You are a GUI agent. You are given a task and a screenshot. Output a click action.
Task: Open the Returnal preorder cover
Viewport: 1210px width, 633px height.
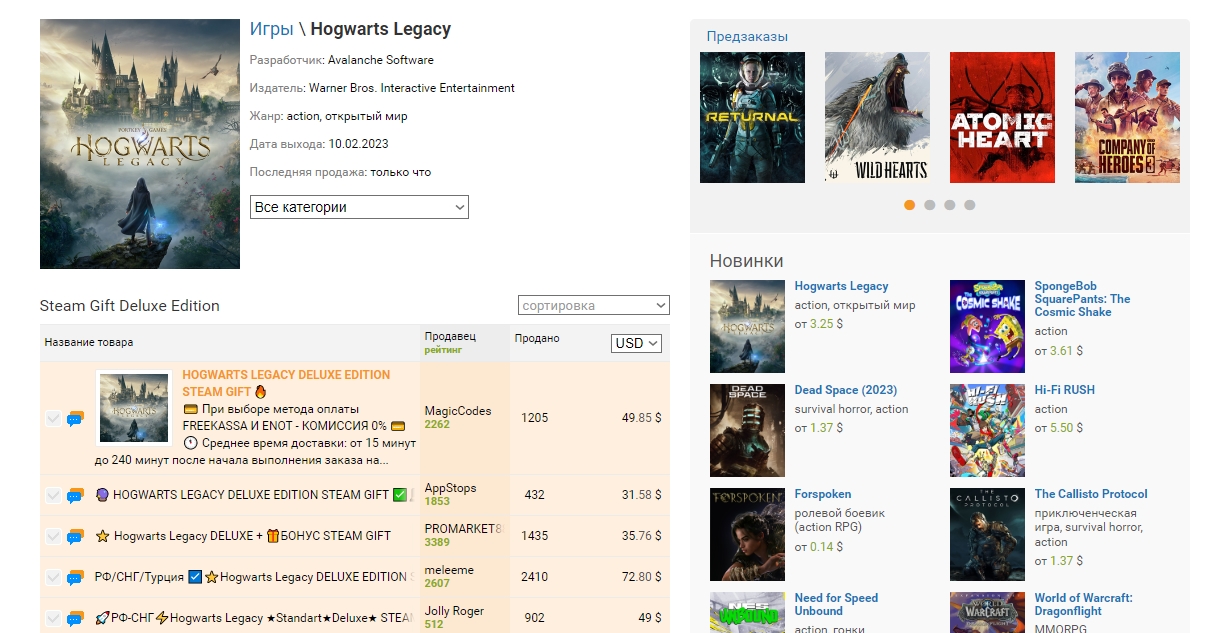tap(752, 117)
